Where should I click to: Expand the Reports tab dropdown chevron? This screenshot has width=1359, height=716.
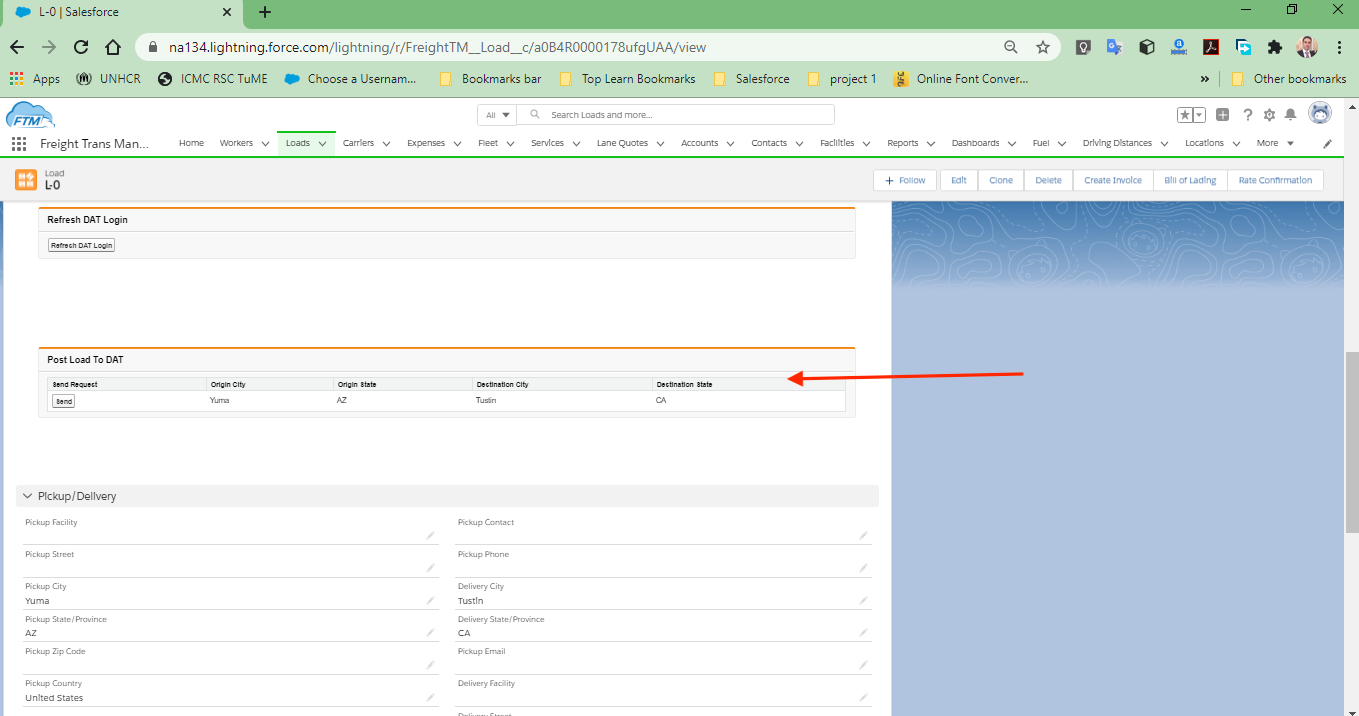coord(930,144)
